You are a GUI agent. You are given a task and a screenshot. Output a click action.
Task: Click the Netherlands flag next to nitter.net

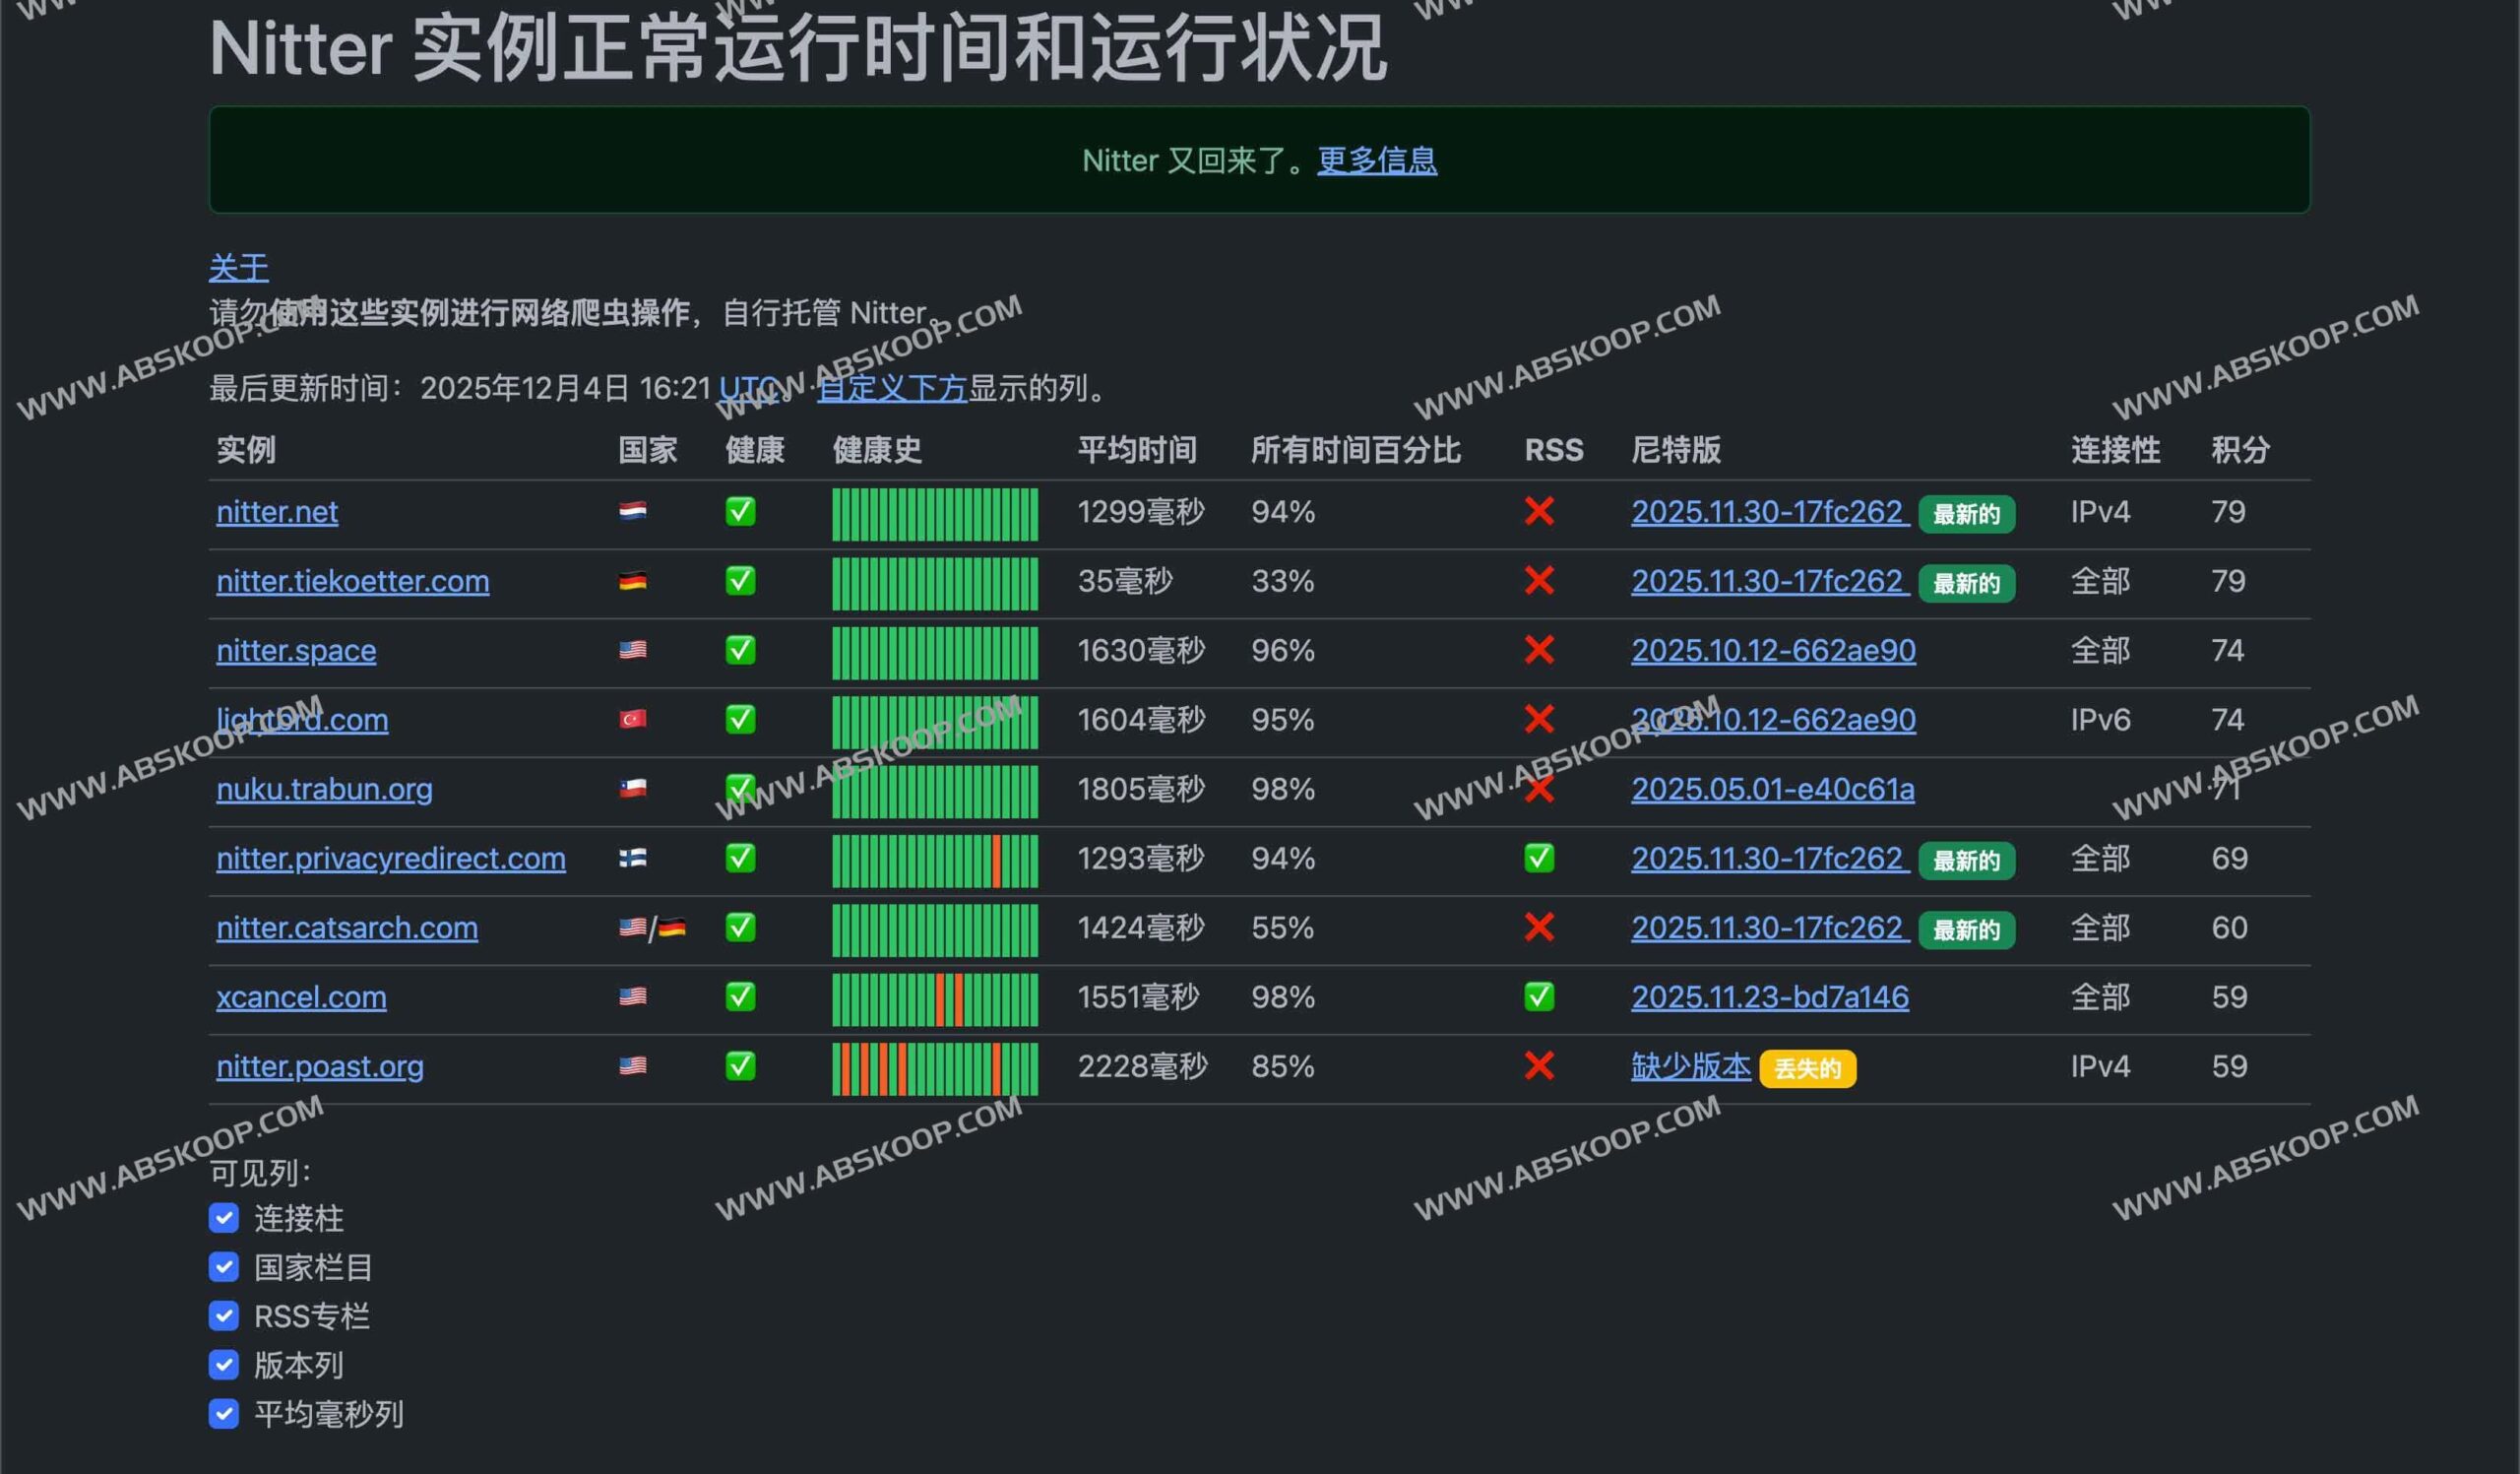coord(631,512)
